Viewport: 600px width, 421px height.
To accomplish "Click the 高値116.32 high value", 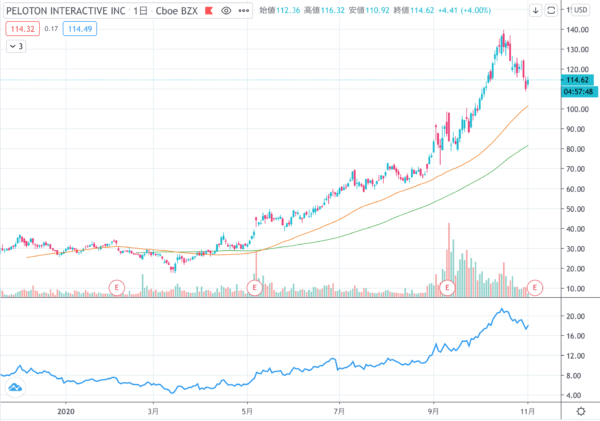I will click(x=324, y=10).
